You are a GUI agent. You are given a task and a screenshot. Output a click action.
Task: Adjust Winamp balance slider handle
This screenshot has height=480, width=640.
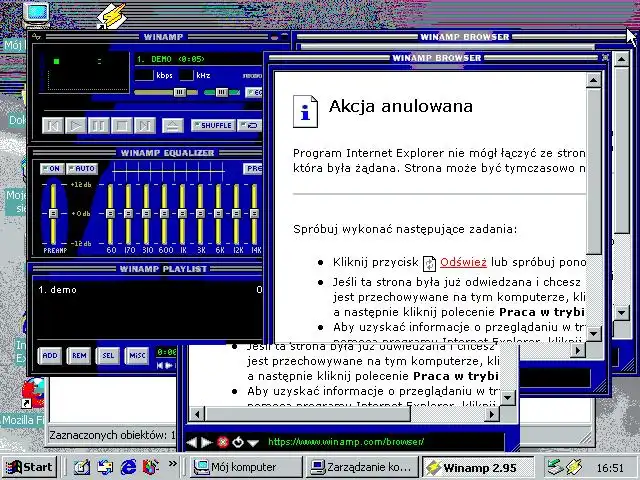coord(222,92)
